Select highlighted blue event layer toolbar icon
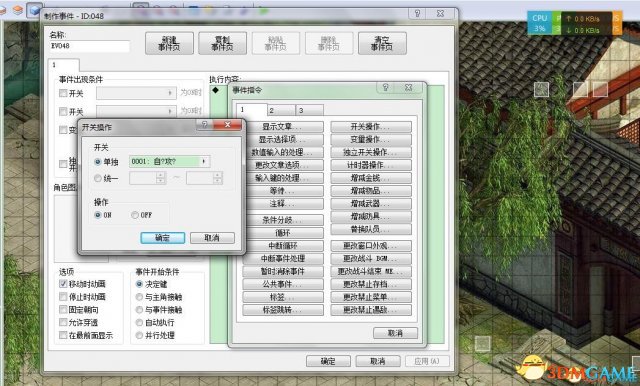Viewport: 640px width, 386px height. click(x=34, y=10)
